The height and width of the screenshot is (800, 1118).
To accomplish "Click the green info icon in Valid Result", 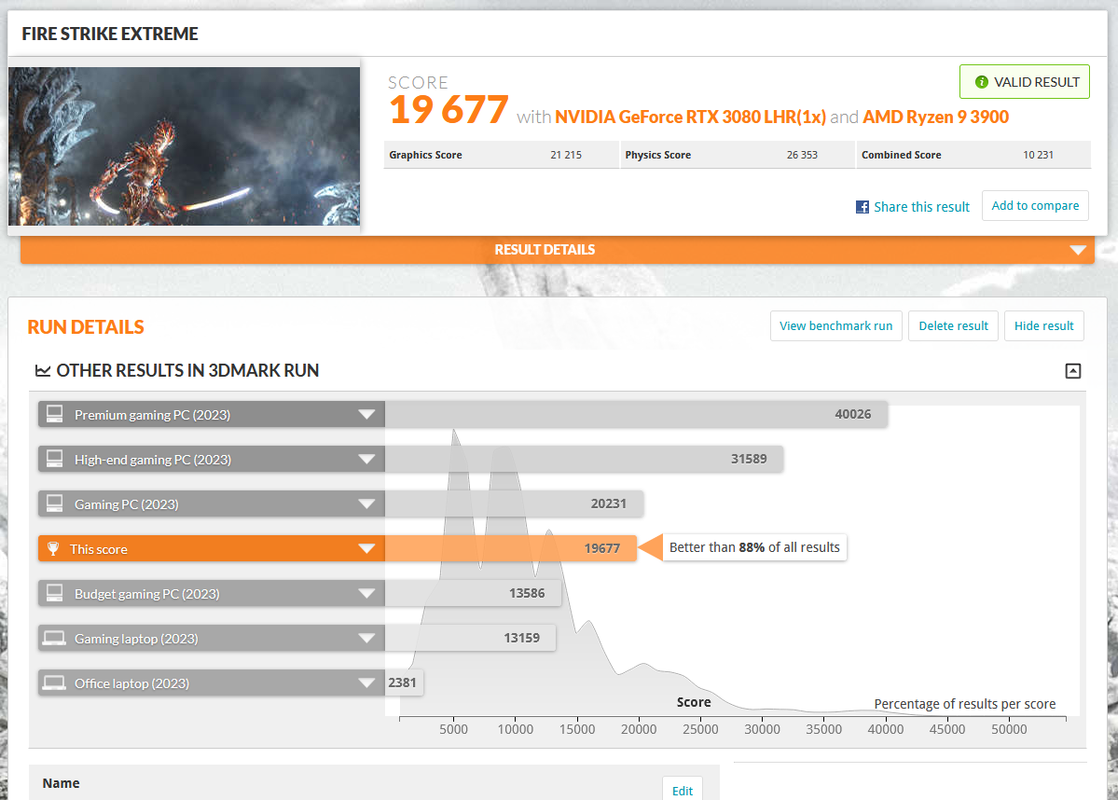I will (x=981, y=82).
